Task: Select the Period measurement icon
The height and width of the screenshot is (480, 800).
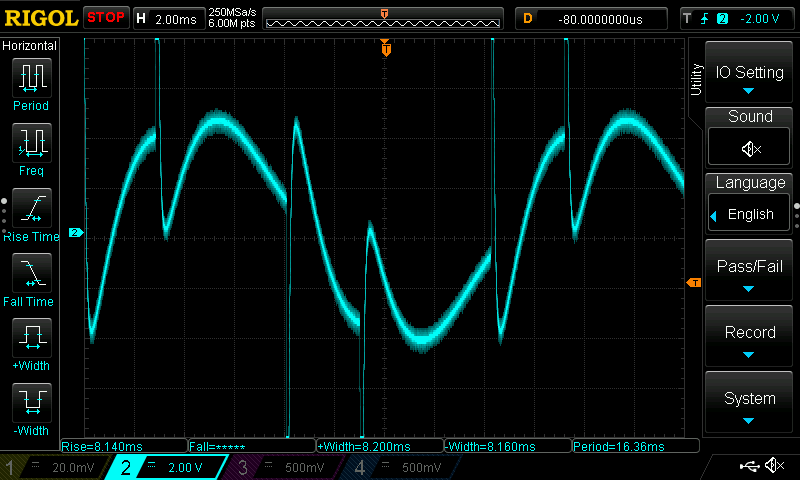Action: coord(31,82)
